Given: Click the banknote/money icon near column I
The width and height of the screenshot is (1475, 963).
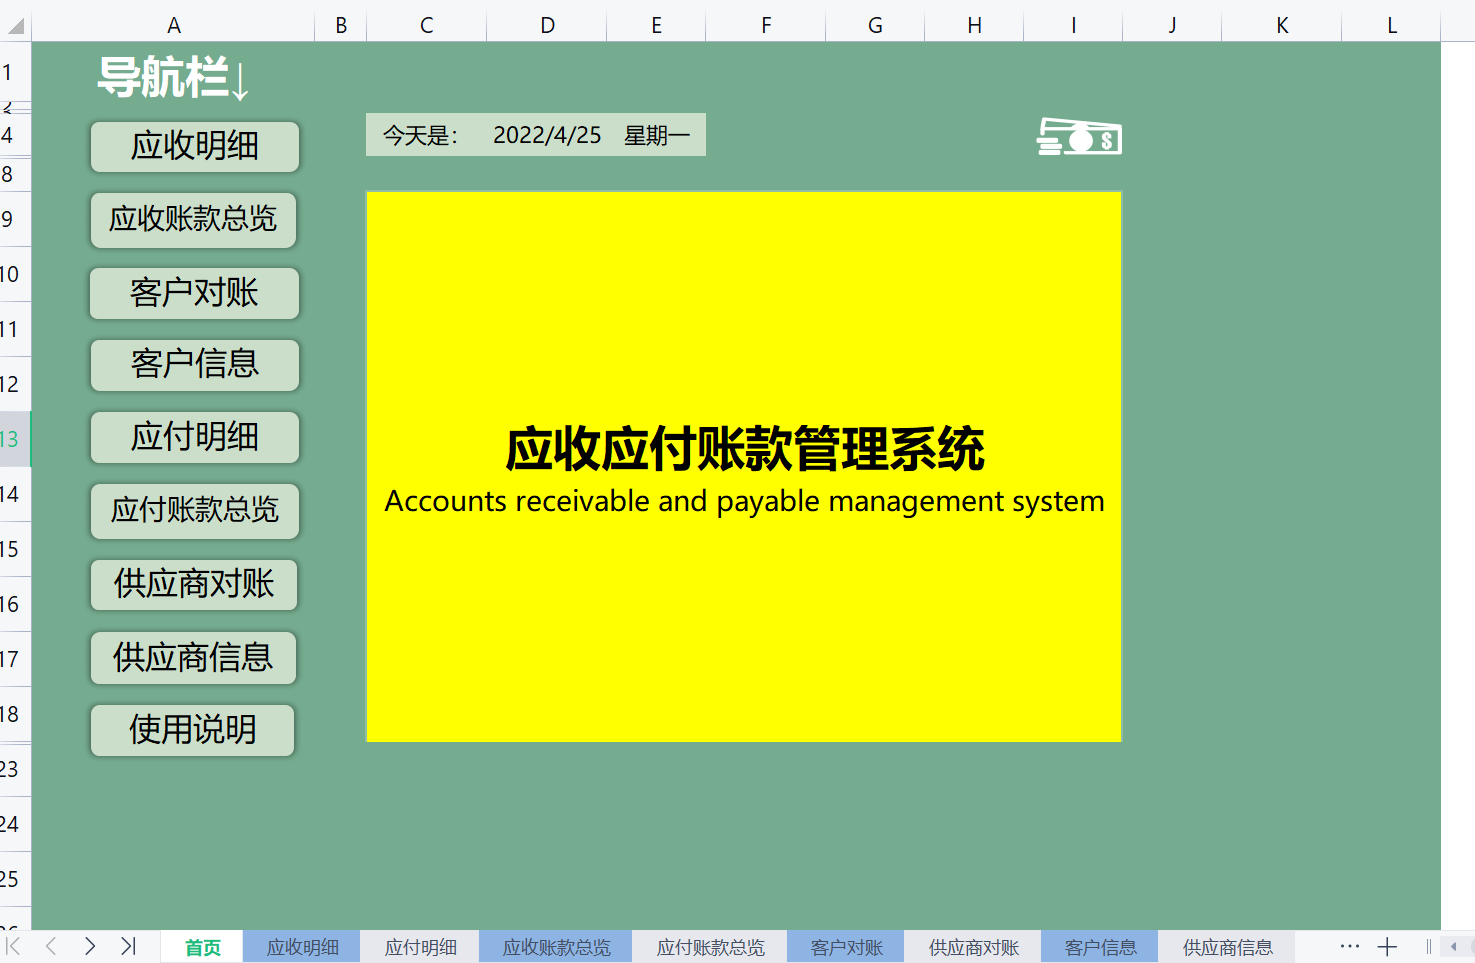Looking at the screenshot, I should 1079,138.
